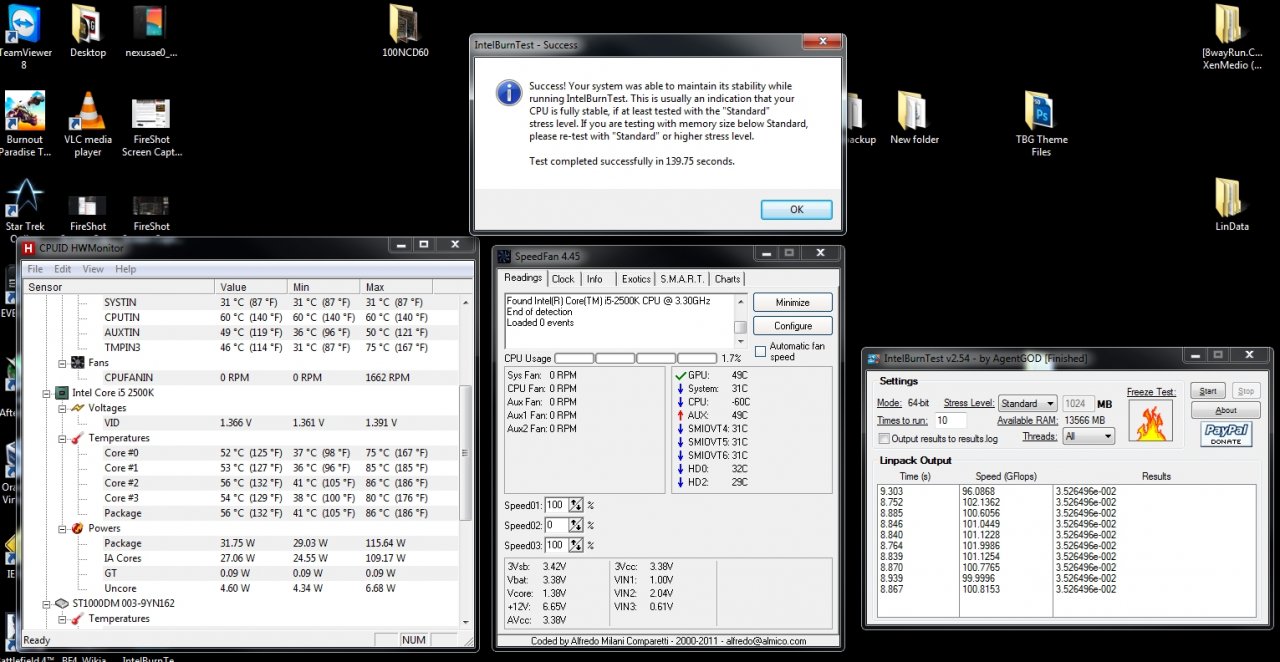Enable Output results to results.log
Screen dimensions: 1280x662
pos(883,439)
